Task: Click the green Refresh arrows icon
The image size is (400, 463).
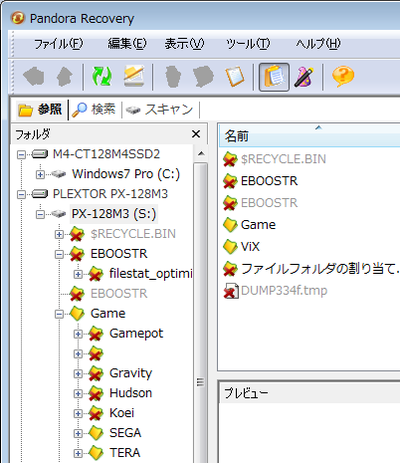Action: [x=102, y=76]
